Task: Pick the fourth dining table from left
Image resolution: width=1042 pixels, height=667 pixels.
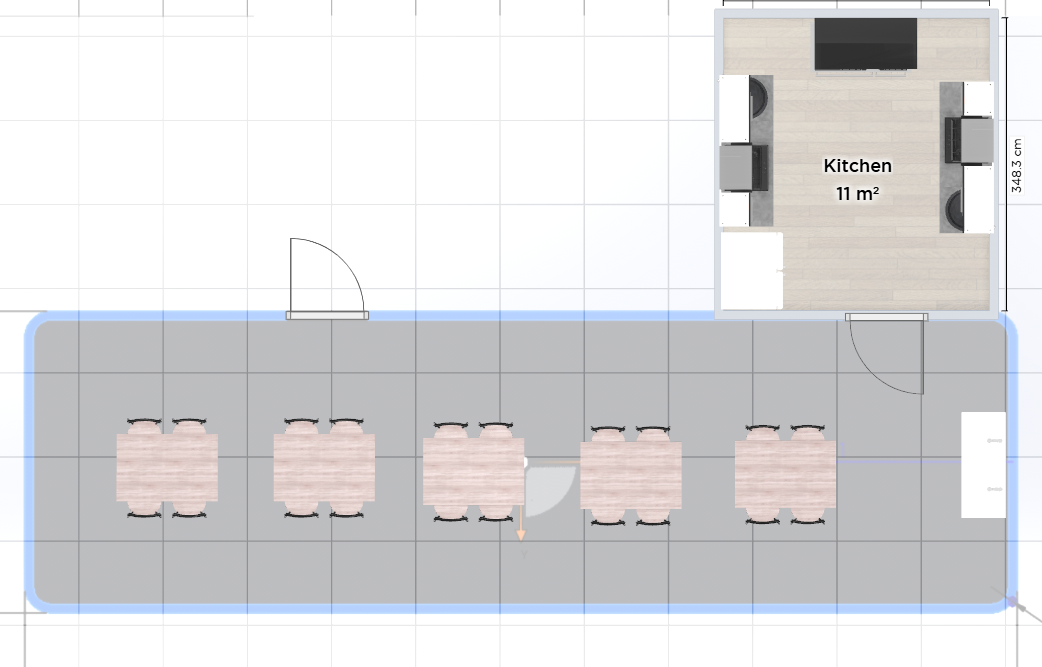Action: [631, 475]
